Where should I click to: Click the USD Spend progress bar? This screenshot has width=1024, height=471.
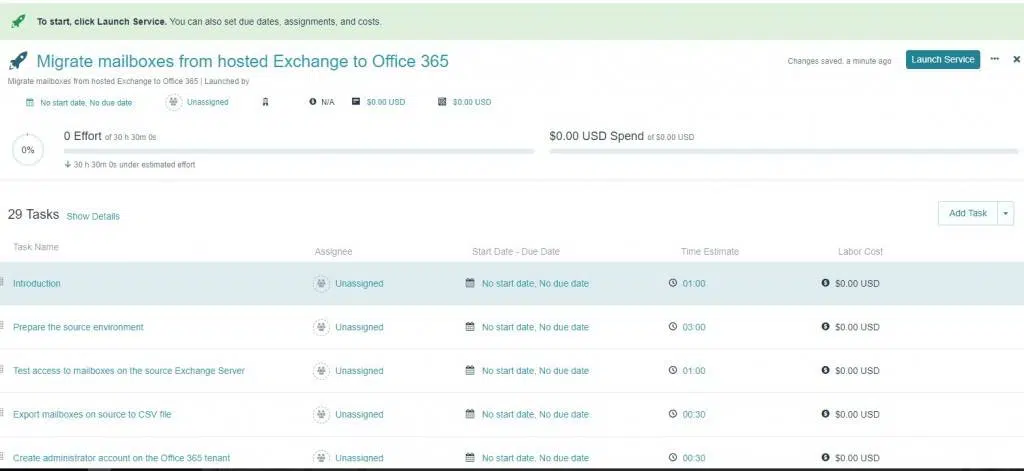(x=783, y=152)
